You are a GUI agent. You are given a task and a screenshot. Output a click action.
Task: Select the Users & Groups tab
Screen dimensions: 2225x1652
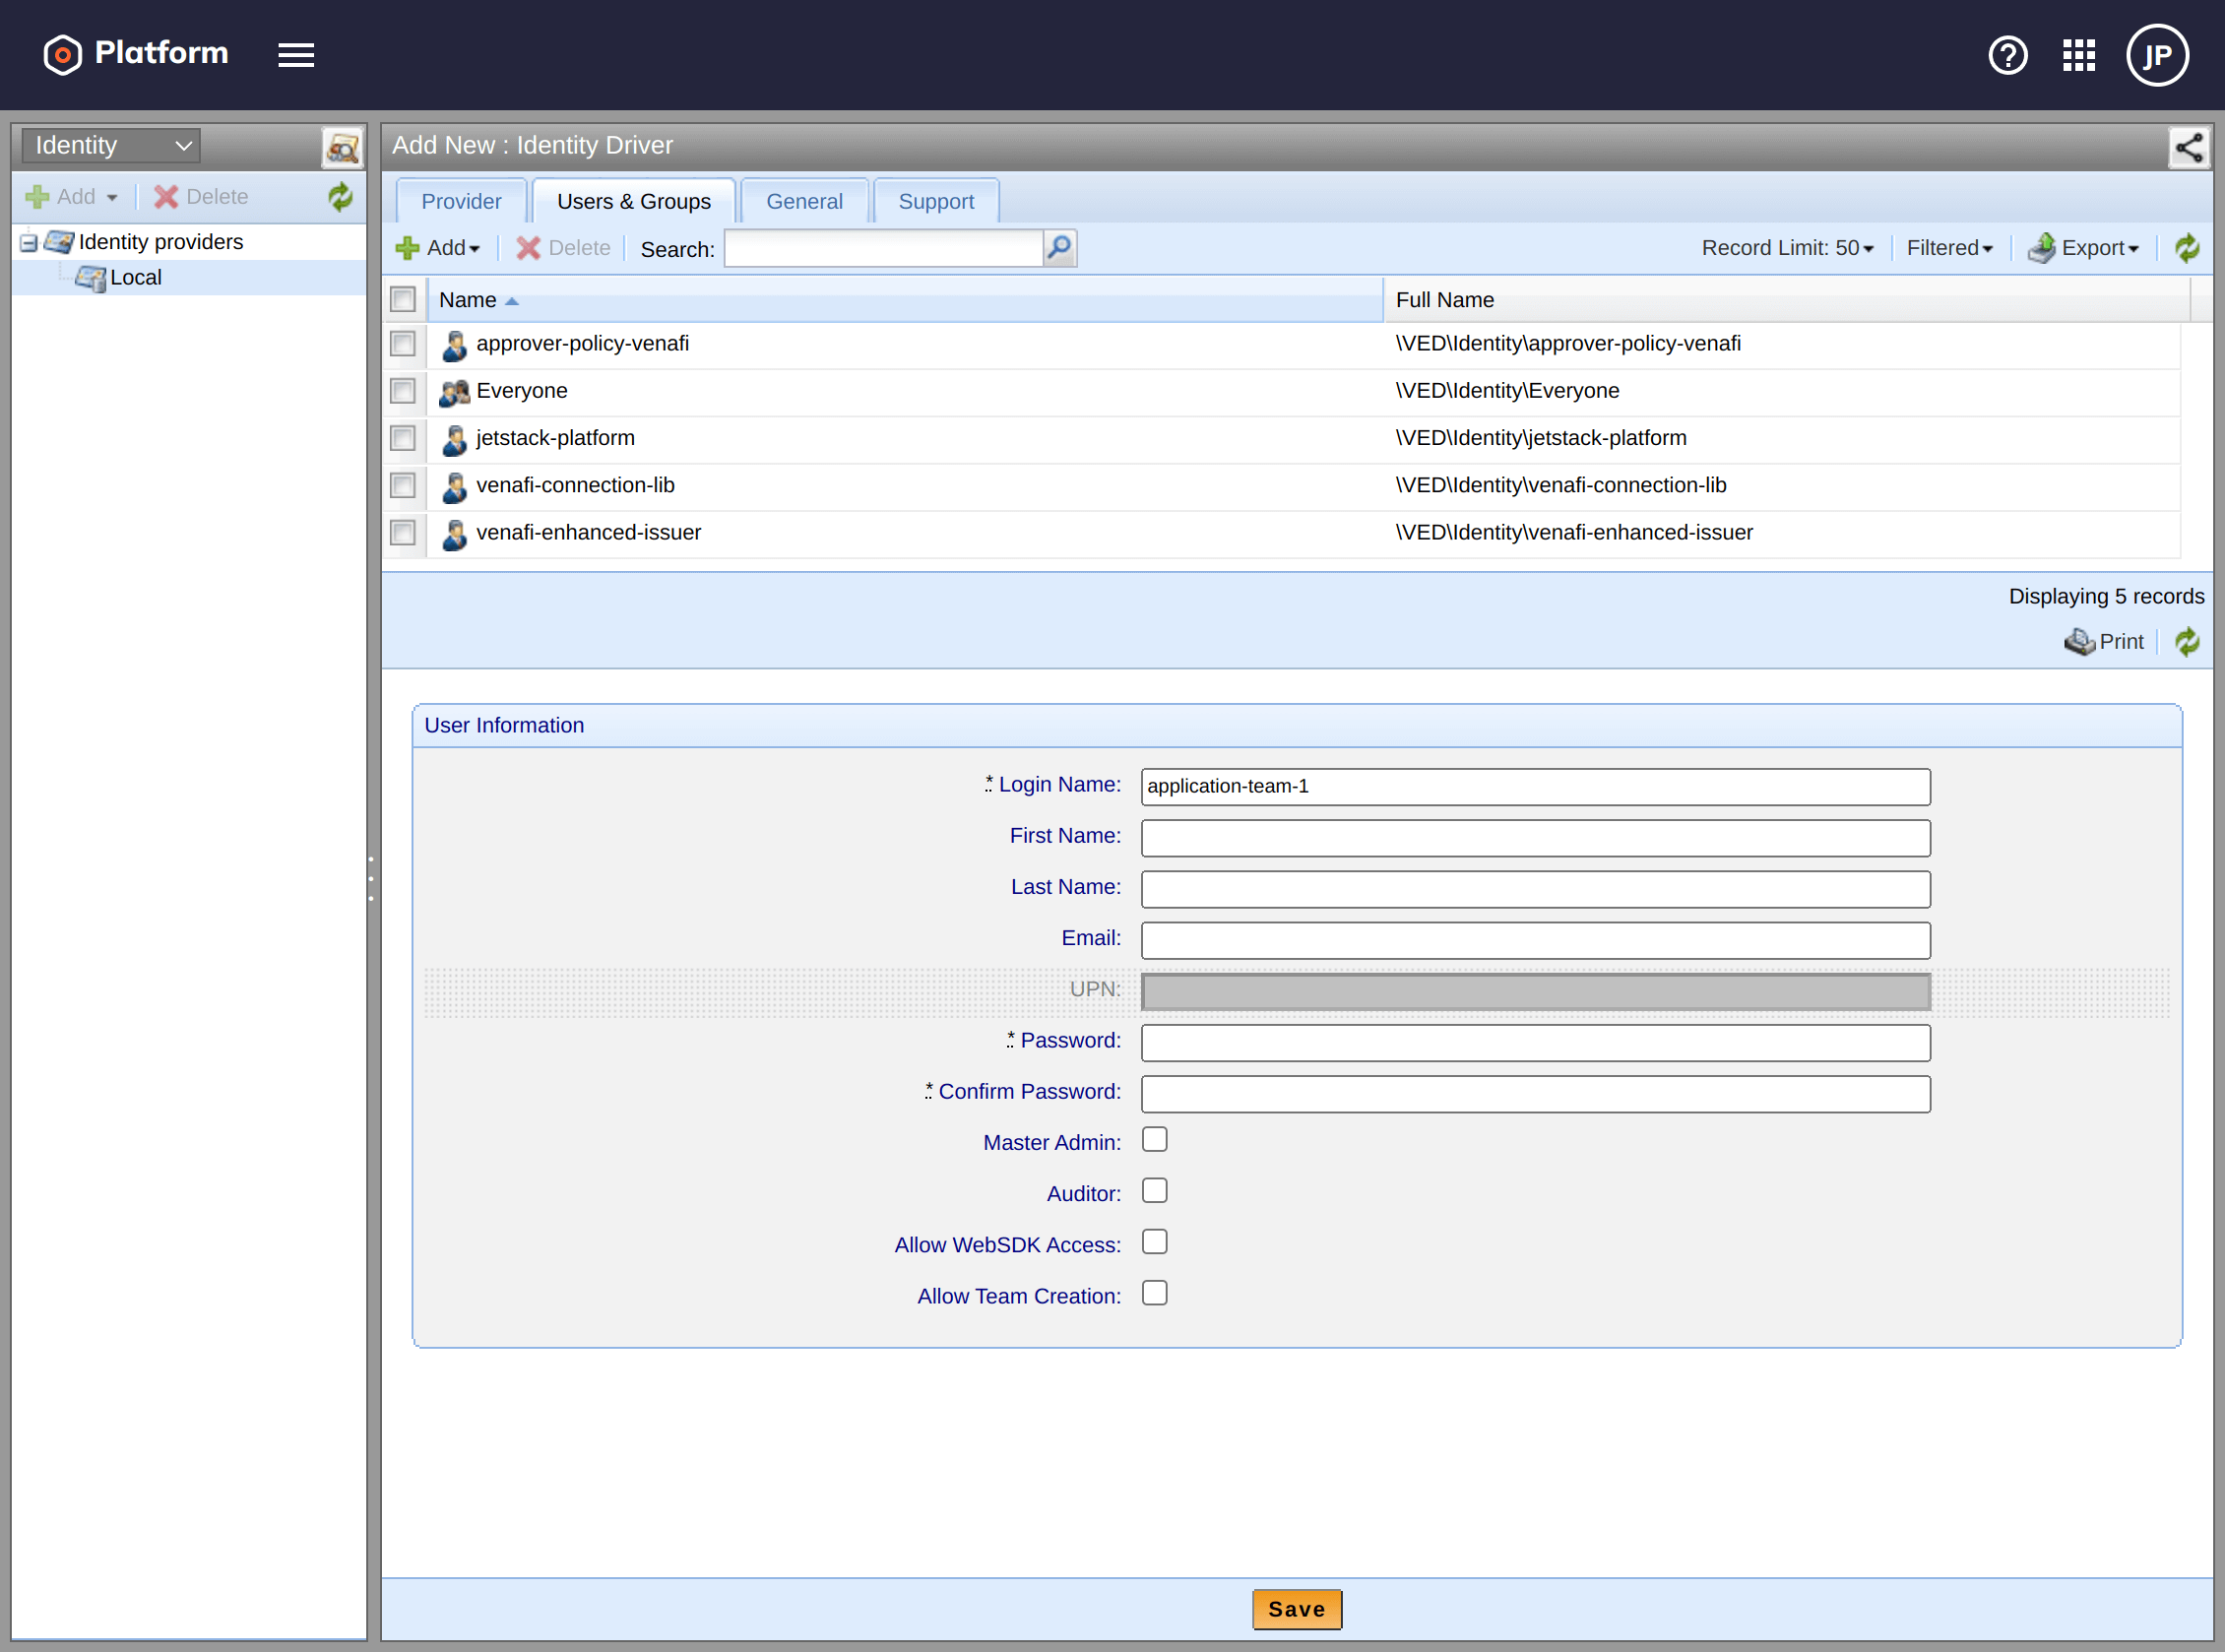(x=634, y=201)
